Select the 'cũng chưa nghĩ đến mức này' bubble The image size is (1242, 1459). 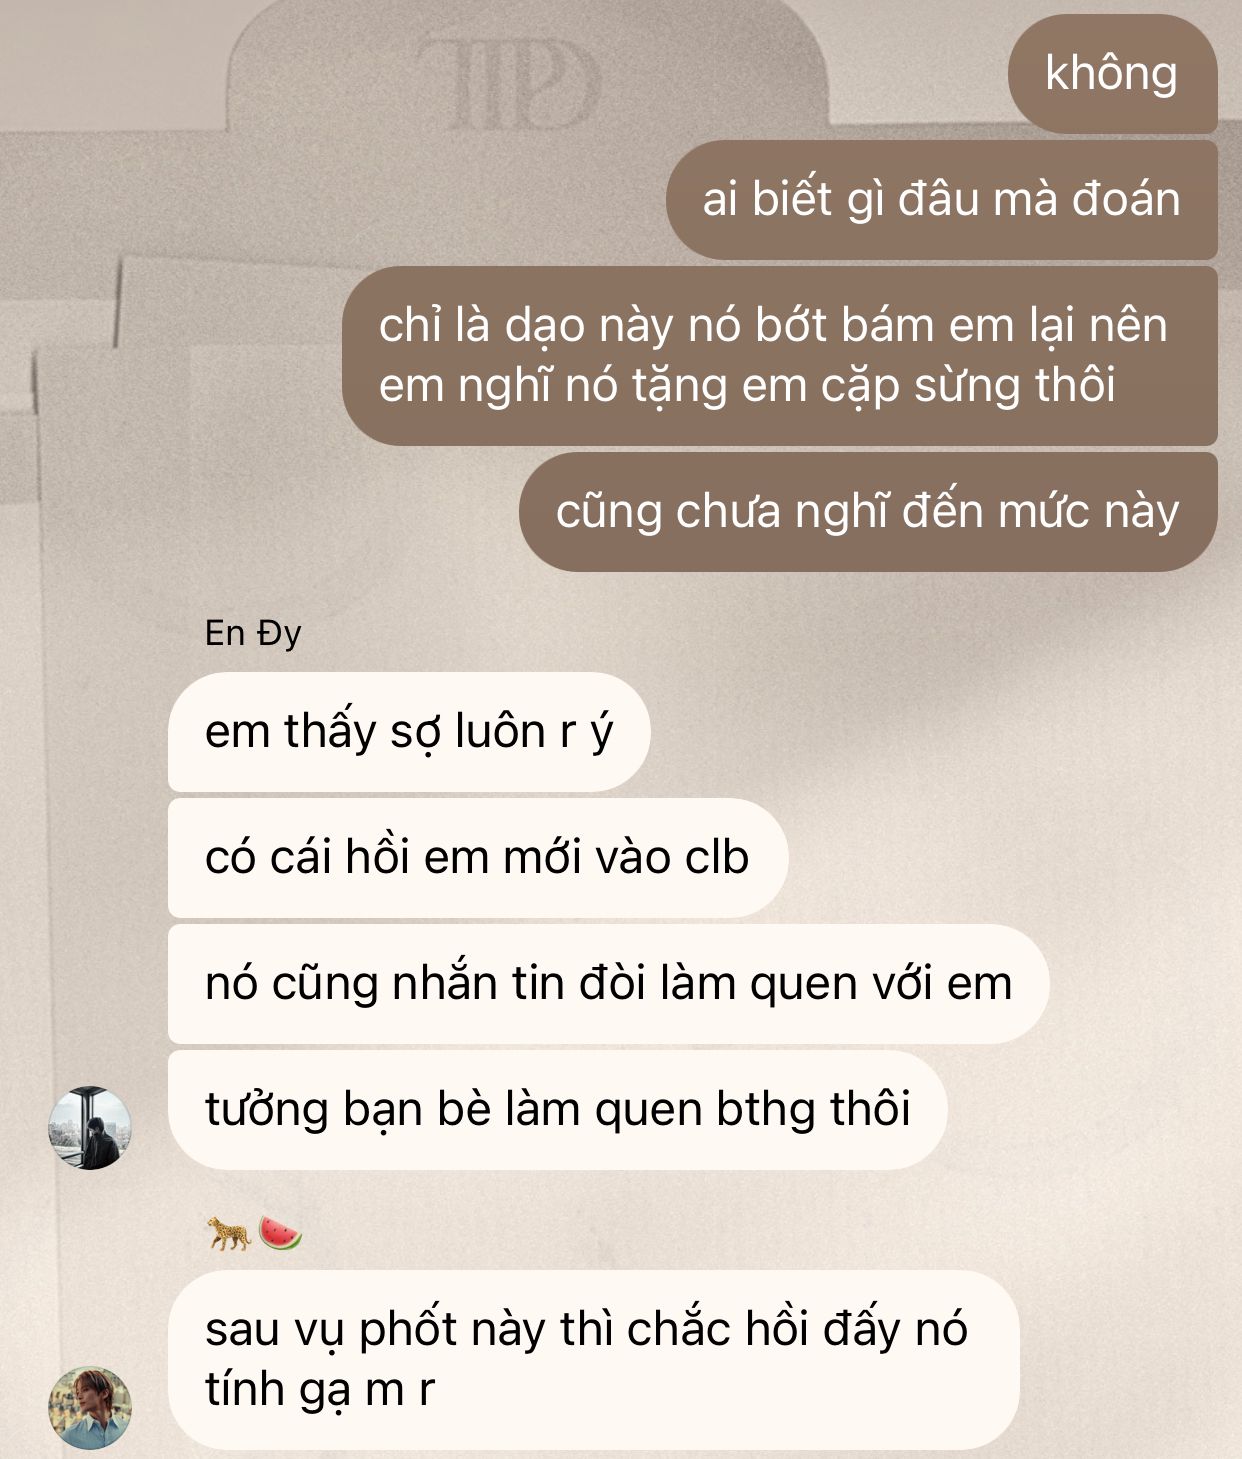point(868,511)
